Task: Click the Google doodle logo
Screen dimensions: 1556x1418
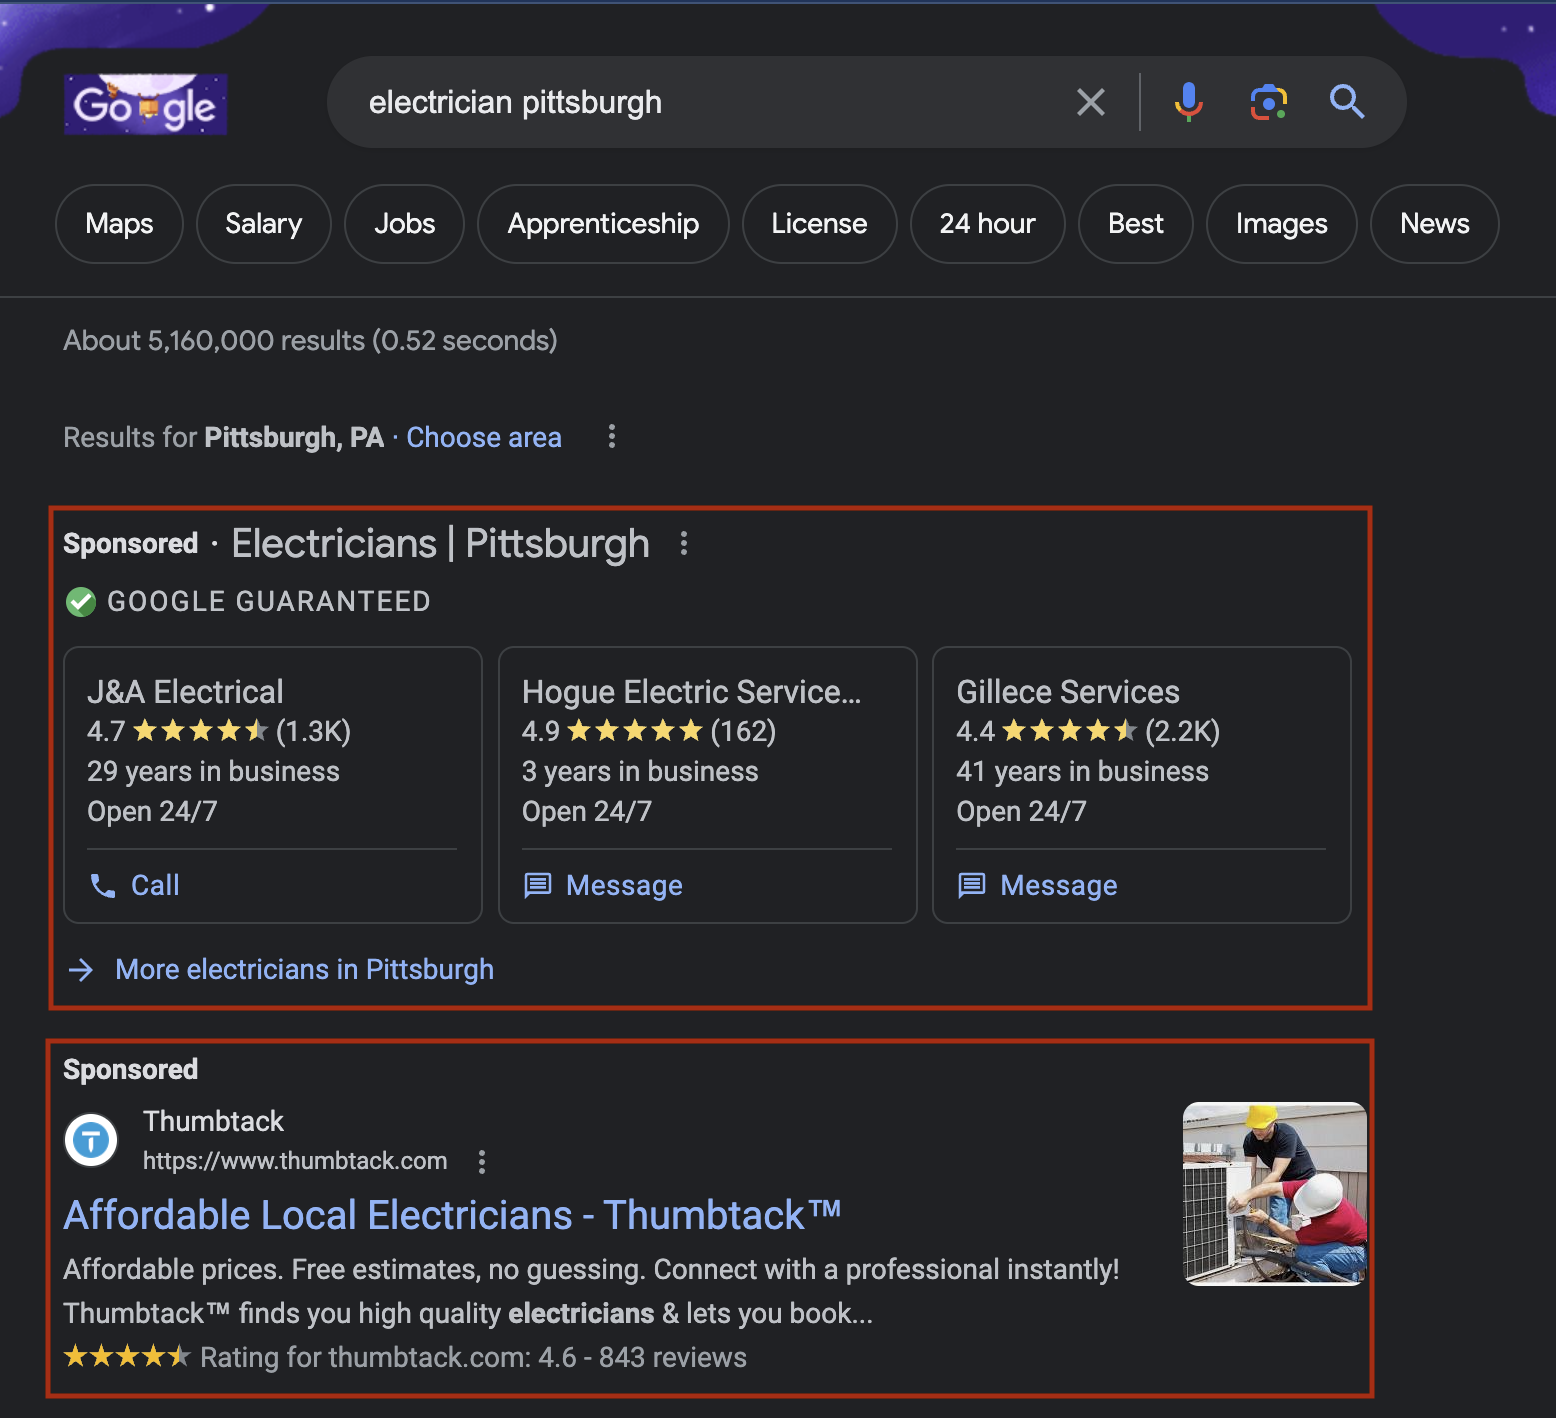Action: 145,104
